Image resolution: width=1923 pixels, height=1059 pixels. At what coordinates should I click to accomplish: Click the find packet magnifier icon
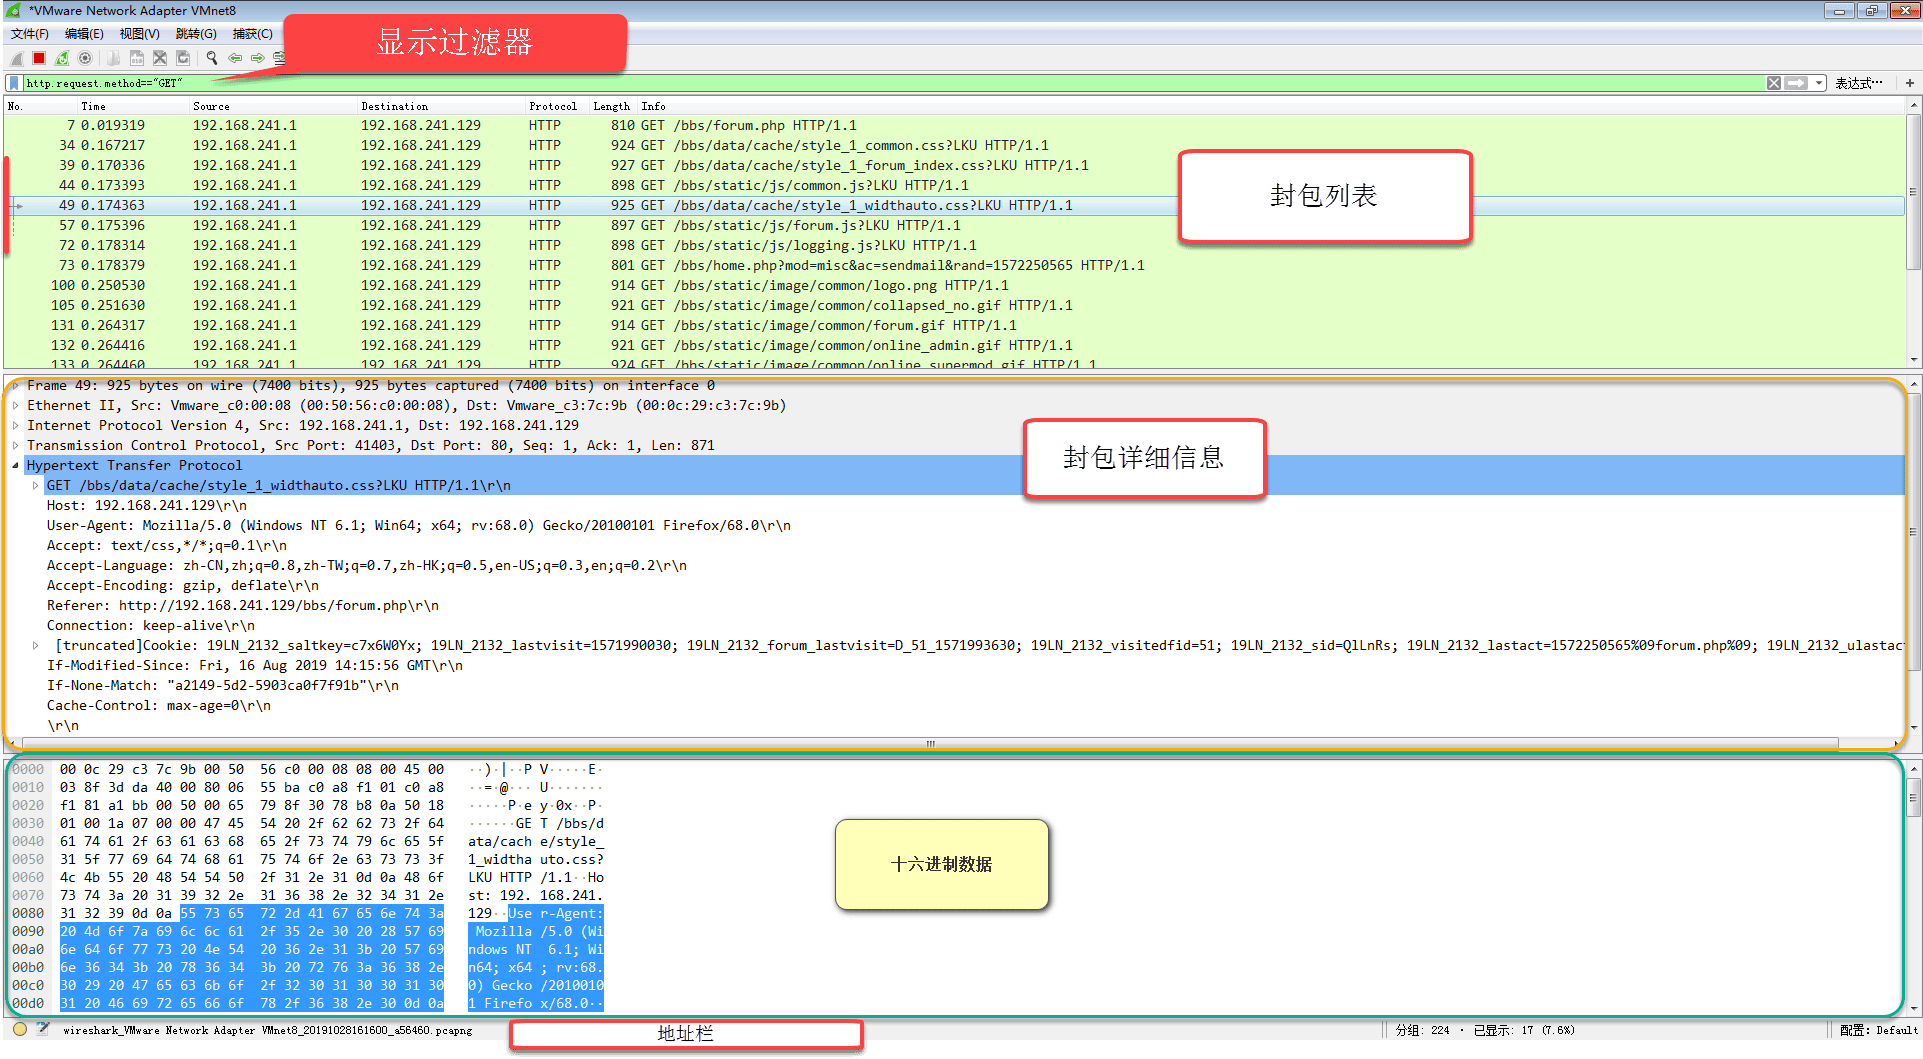pyautogui.click(x=212, y=58)
